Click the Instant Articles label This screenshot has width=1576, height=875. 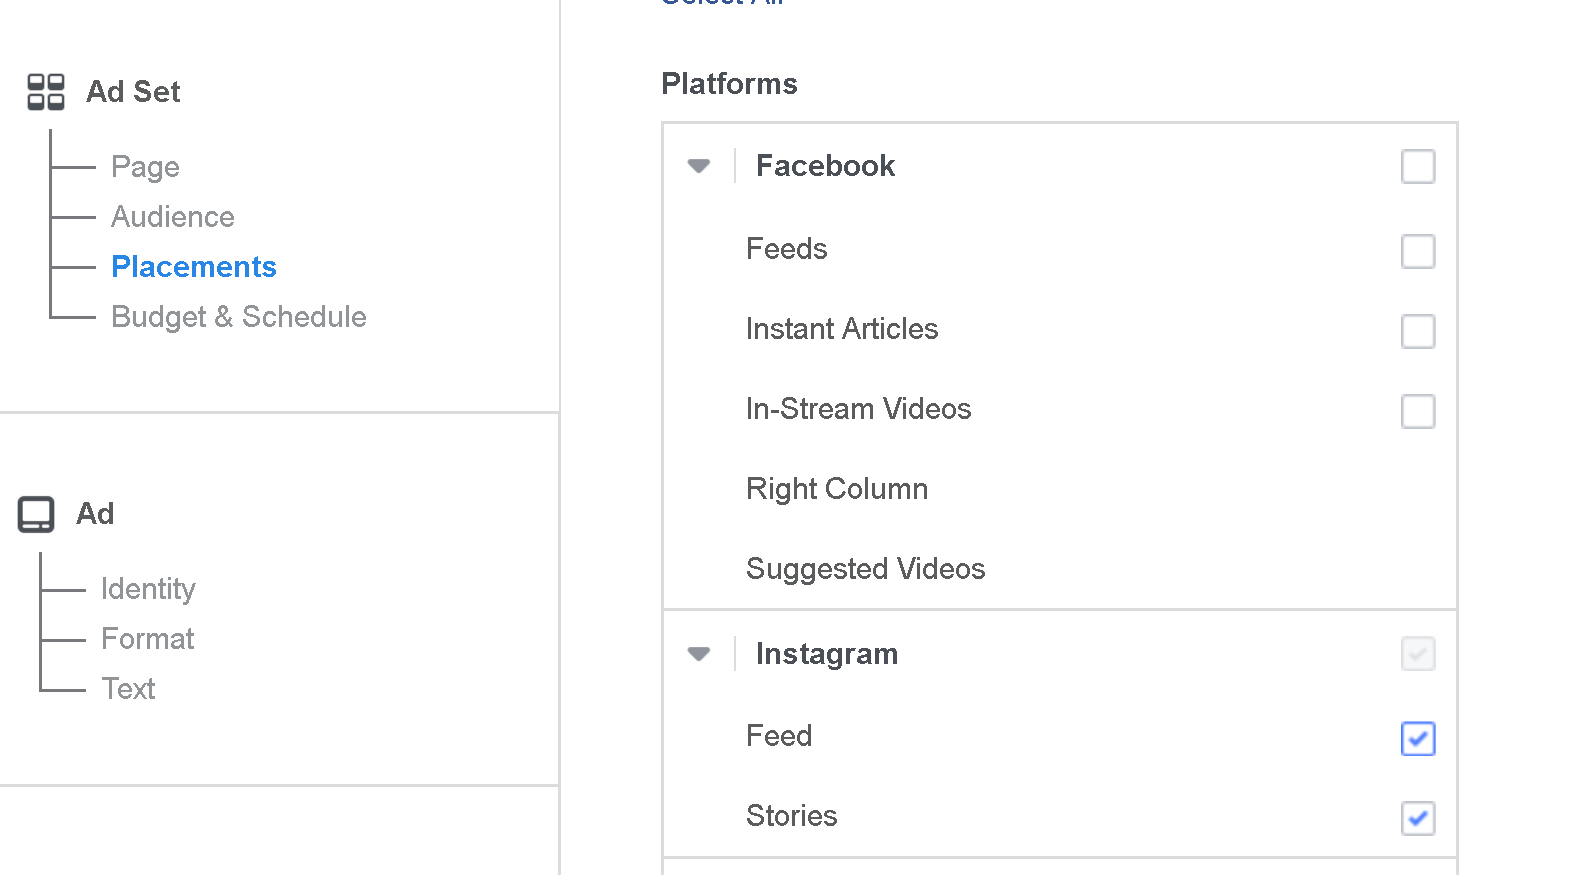[842, 328]
